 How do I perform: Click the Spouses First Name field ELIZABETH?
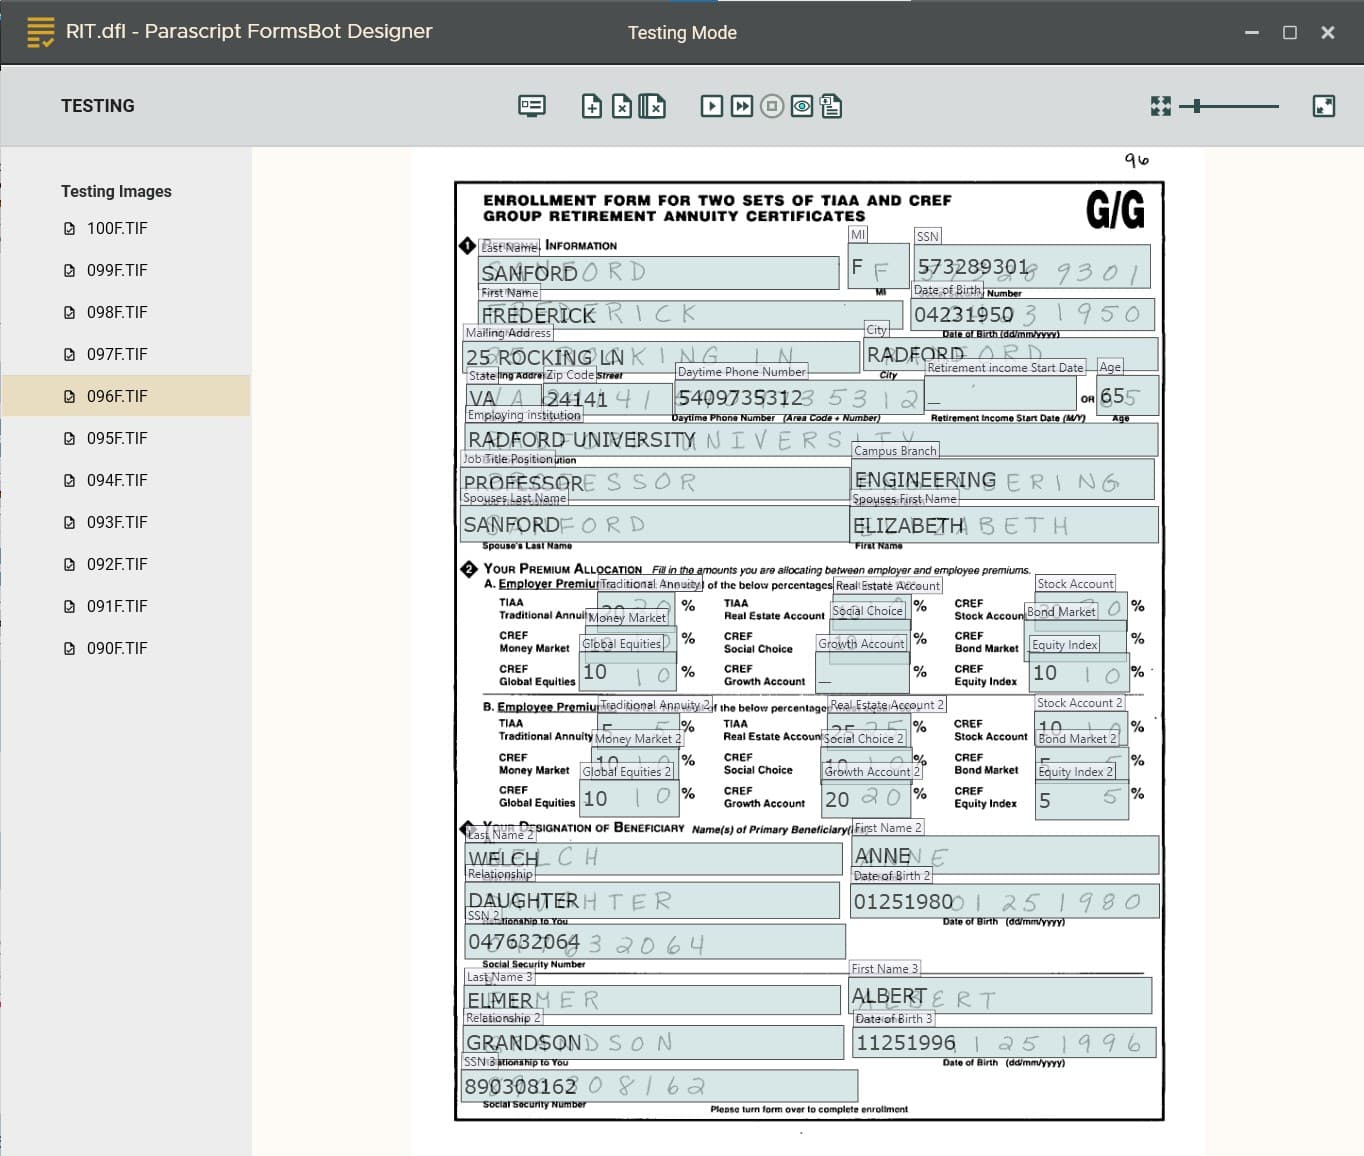[1004, 525]
